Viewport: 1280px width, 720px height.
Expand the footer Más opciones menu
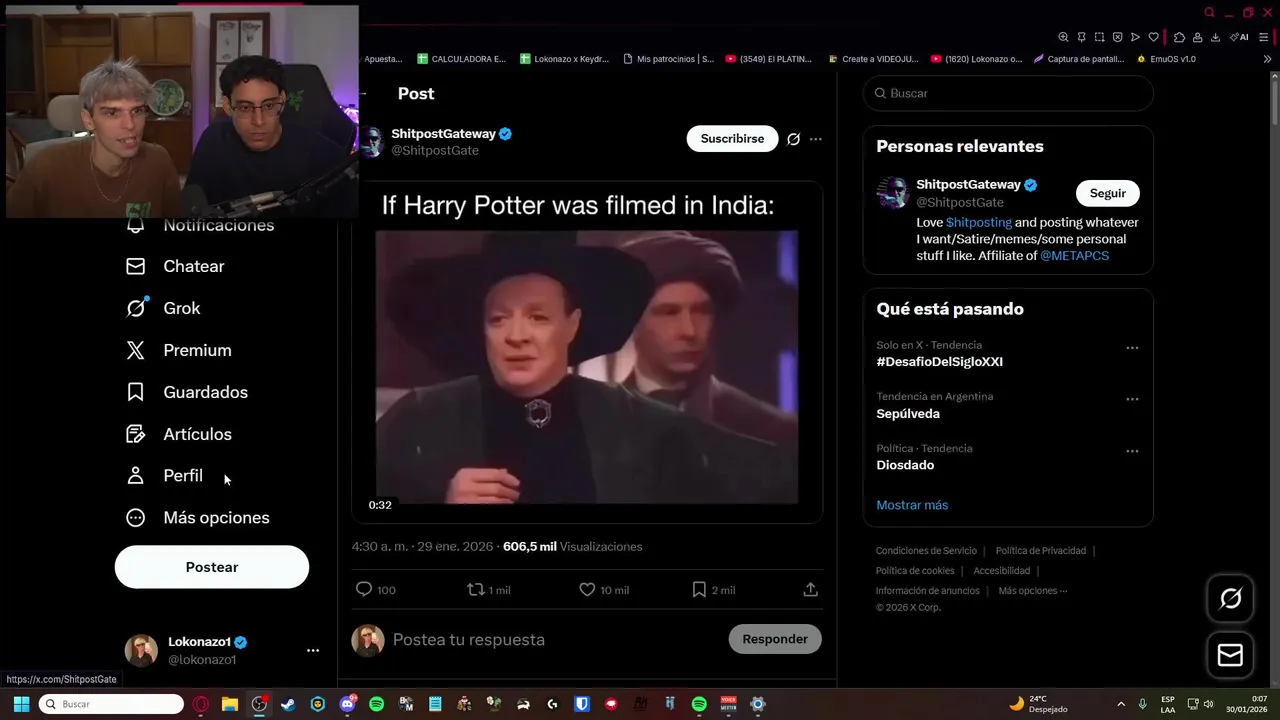coord(1033,591)
